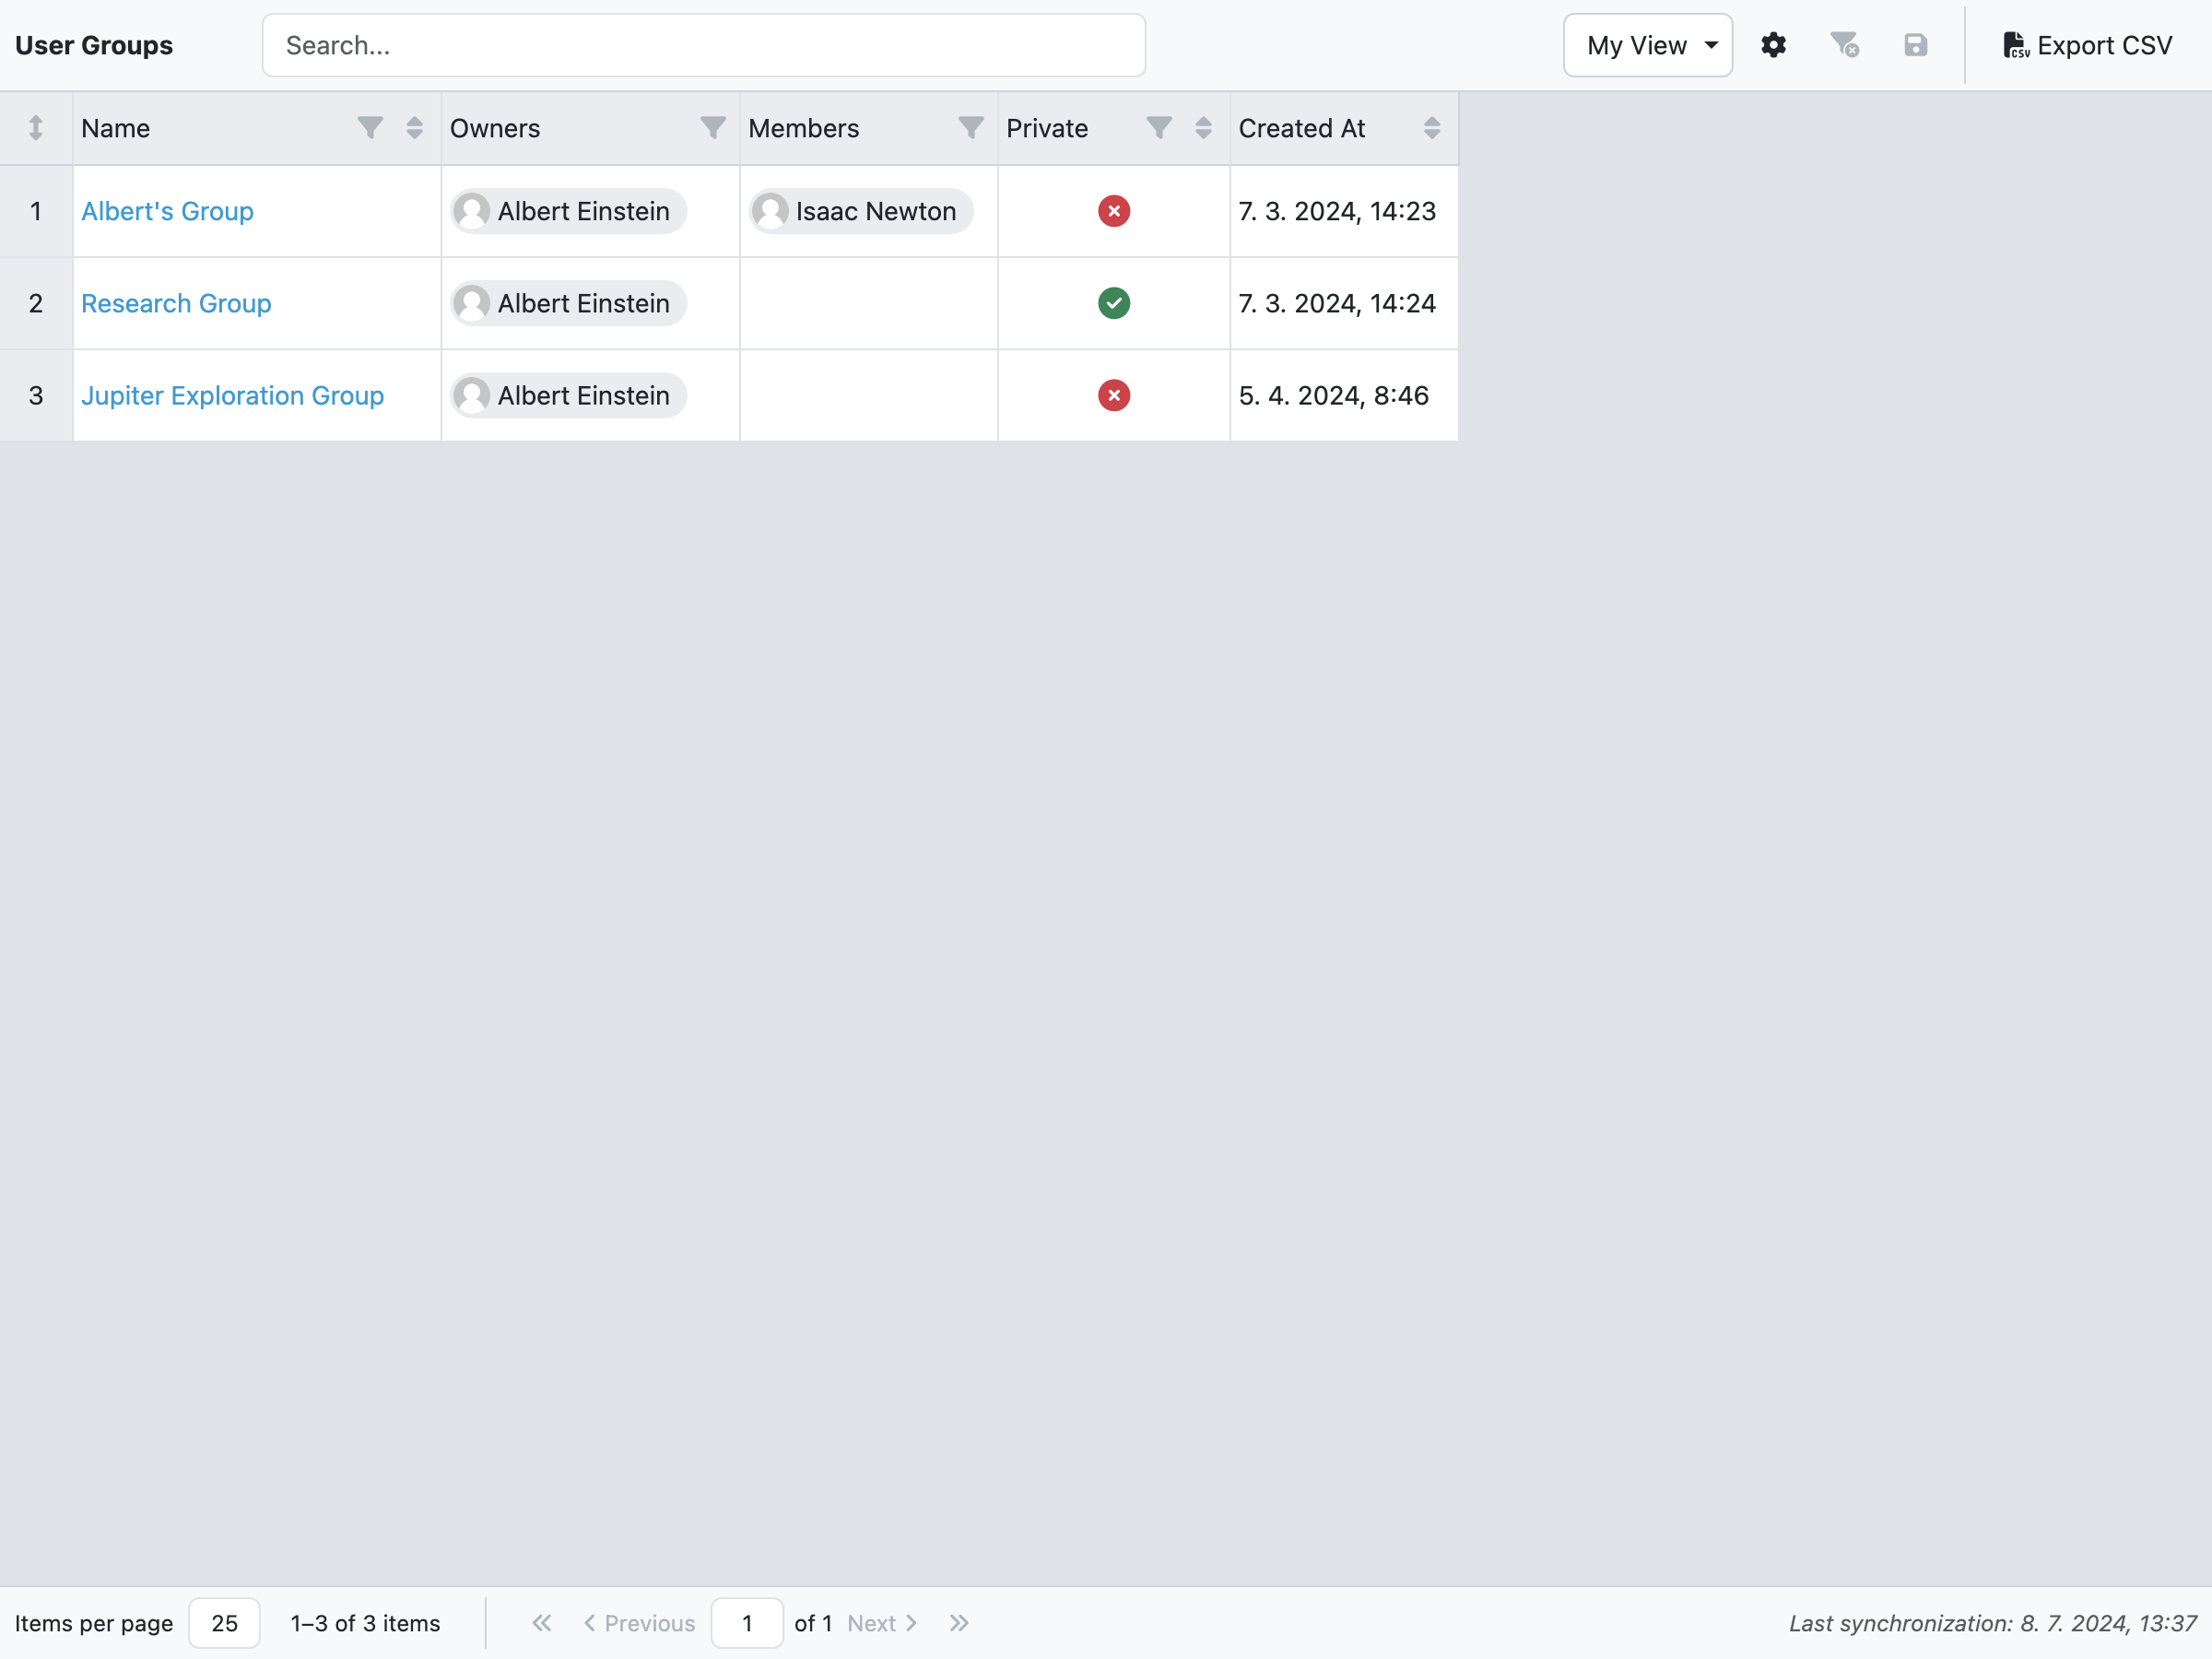
Task: Export the table via Export CSV
Action: (2087, 45)
